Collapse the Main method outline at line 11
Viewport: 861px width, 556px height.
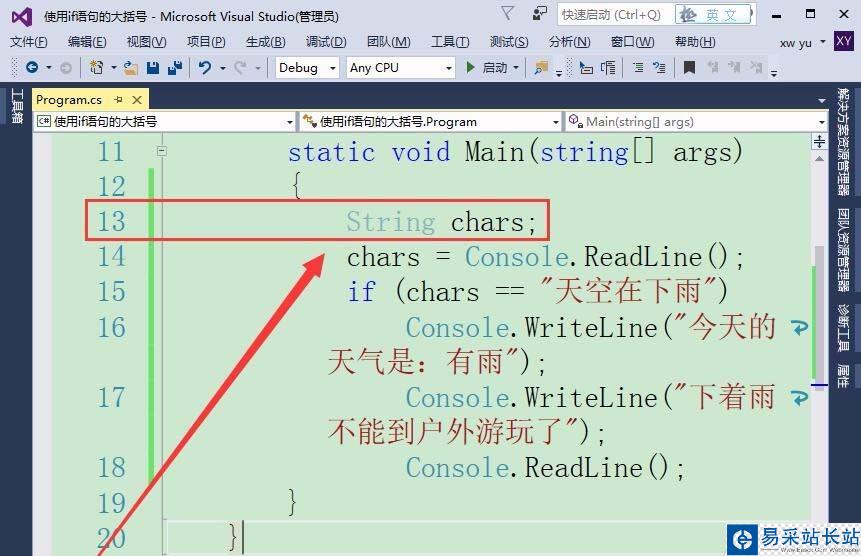point(161,151)
